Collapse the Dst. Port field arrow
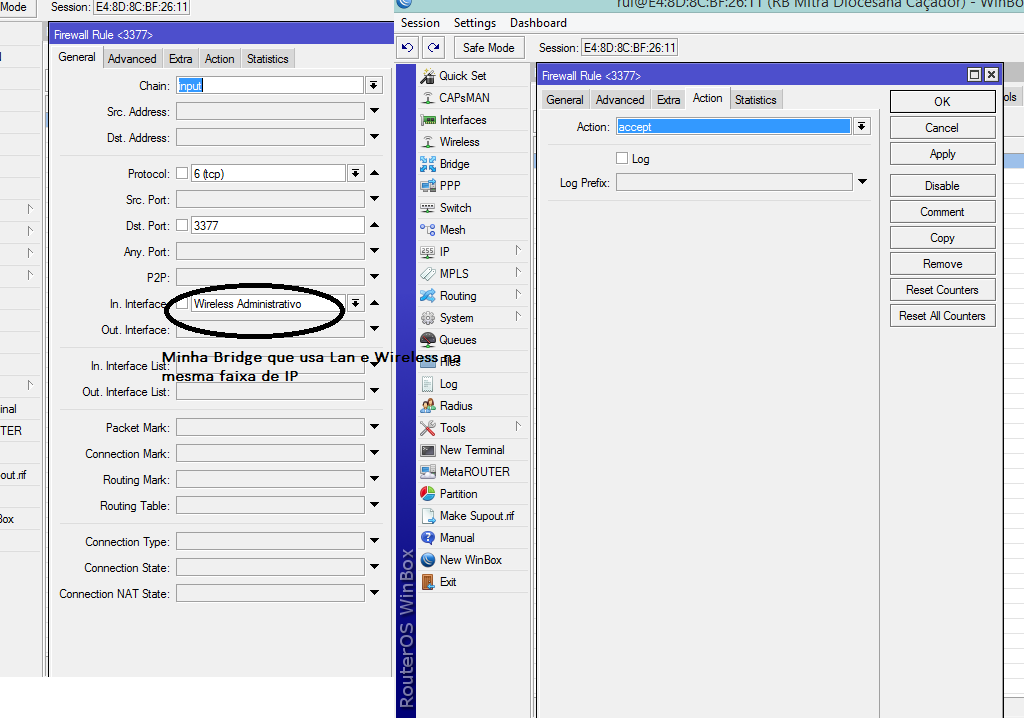Image resolution: width=1024 pixels, height=728 pixels. click(374, 225)
